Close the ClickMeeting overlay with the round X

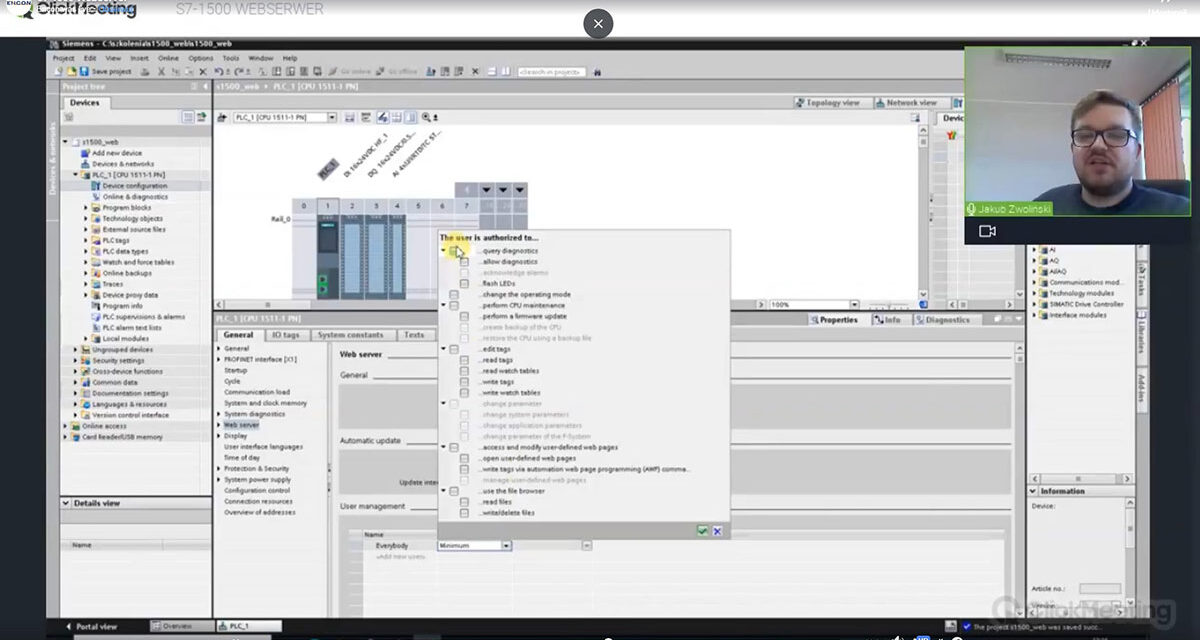click(598, 23)
